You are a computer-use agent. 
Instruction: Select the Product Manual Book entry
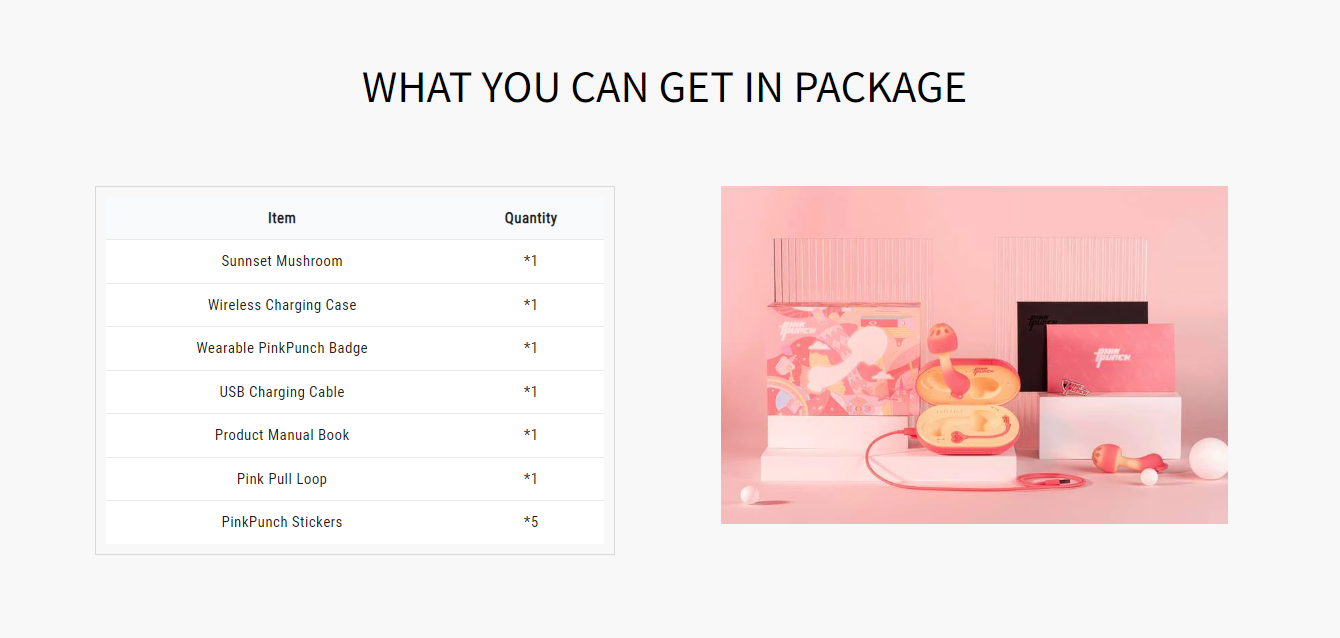point(282,435)
